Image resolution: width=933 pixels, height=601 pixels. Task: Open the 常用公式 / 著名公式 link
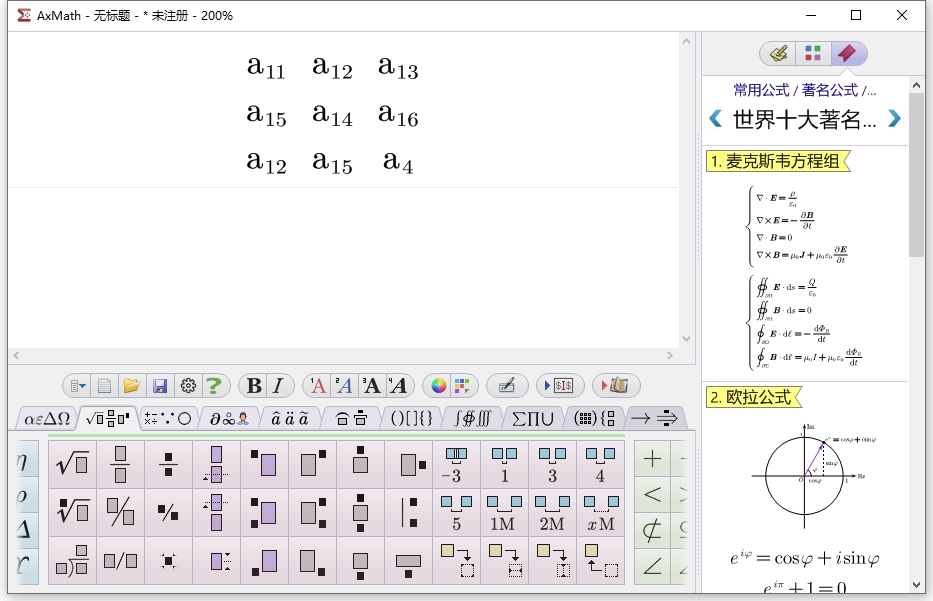(806, 87)
